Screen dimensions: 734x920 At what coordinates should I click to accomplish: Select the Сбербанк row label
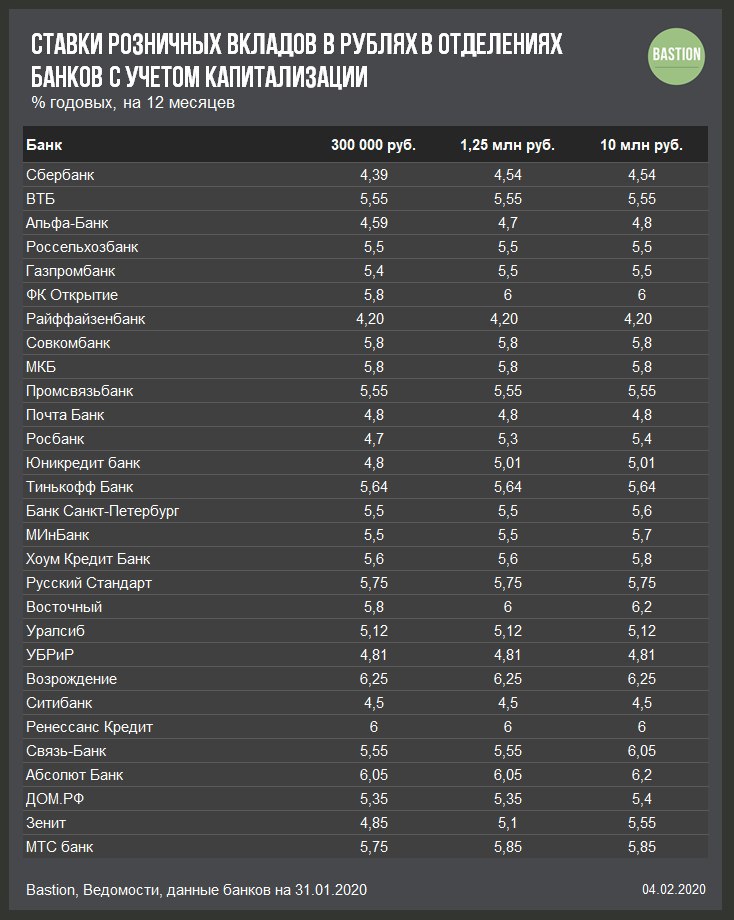61,175
